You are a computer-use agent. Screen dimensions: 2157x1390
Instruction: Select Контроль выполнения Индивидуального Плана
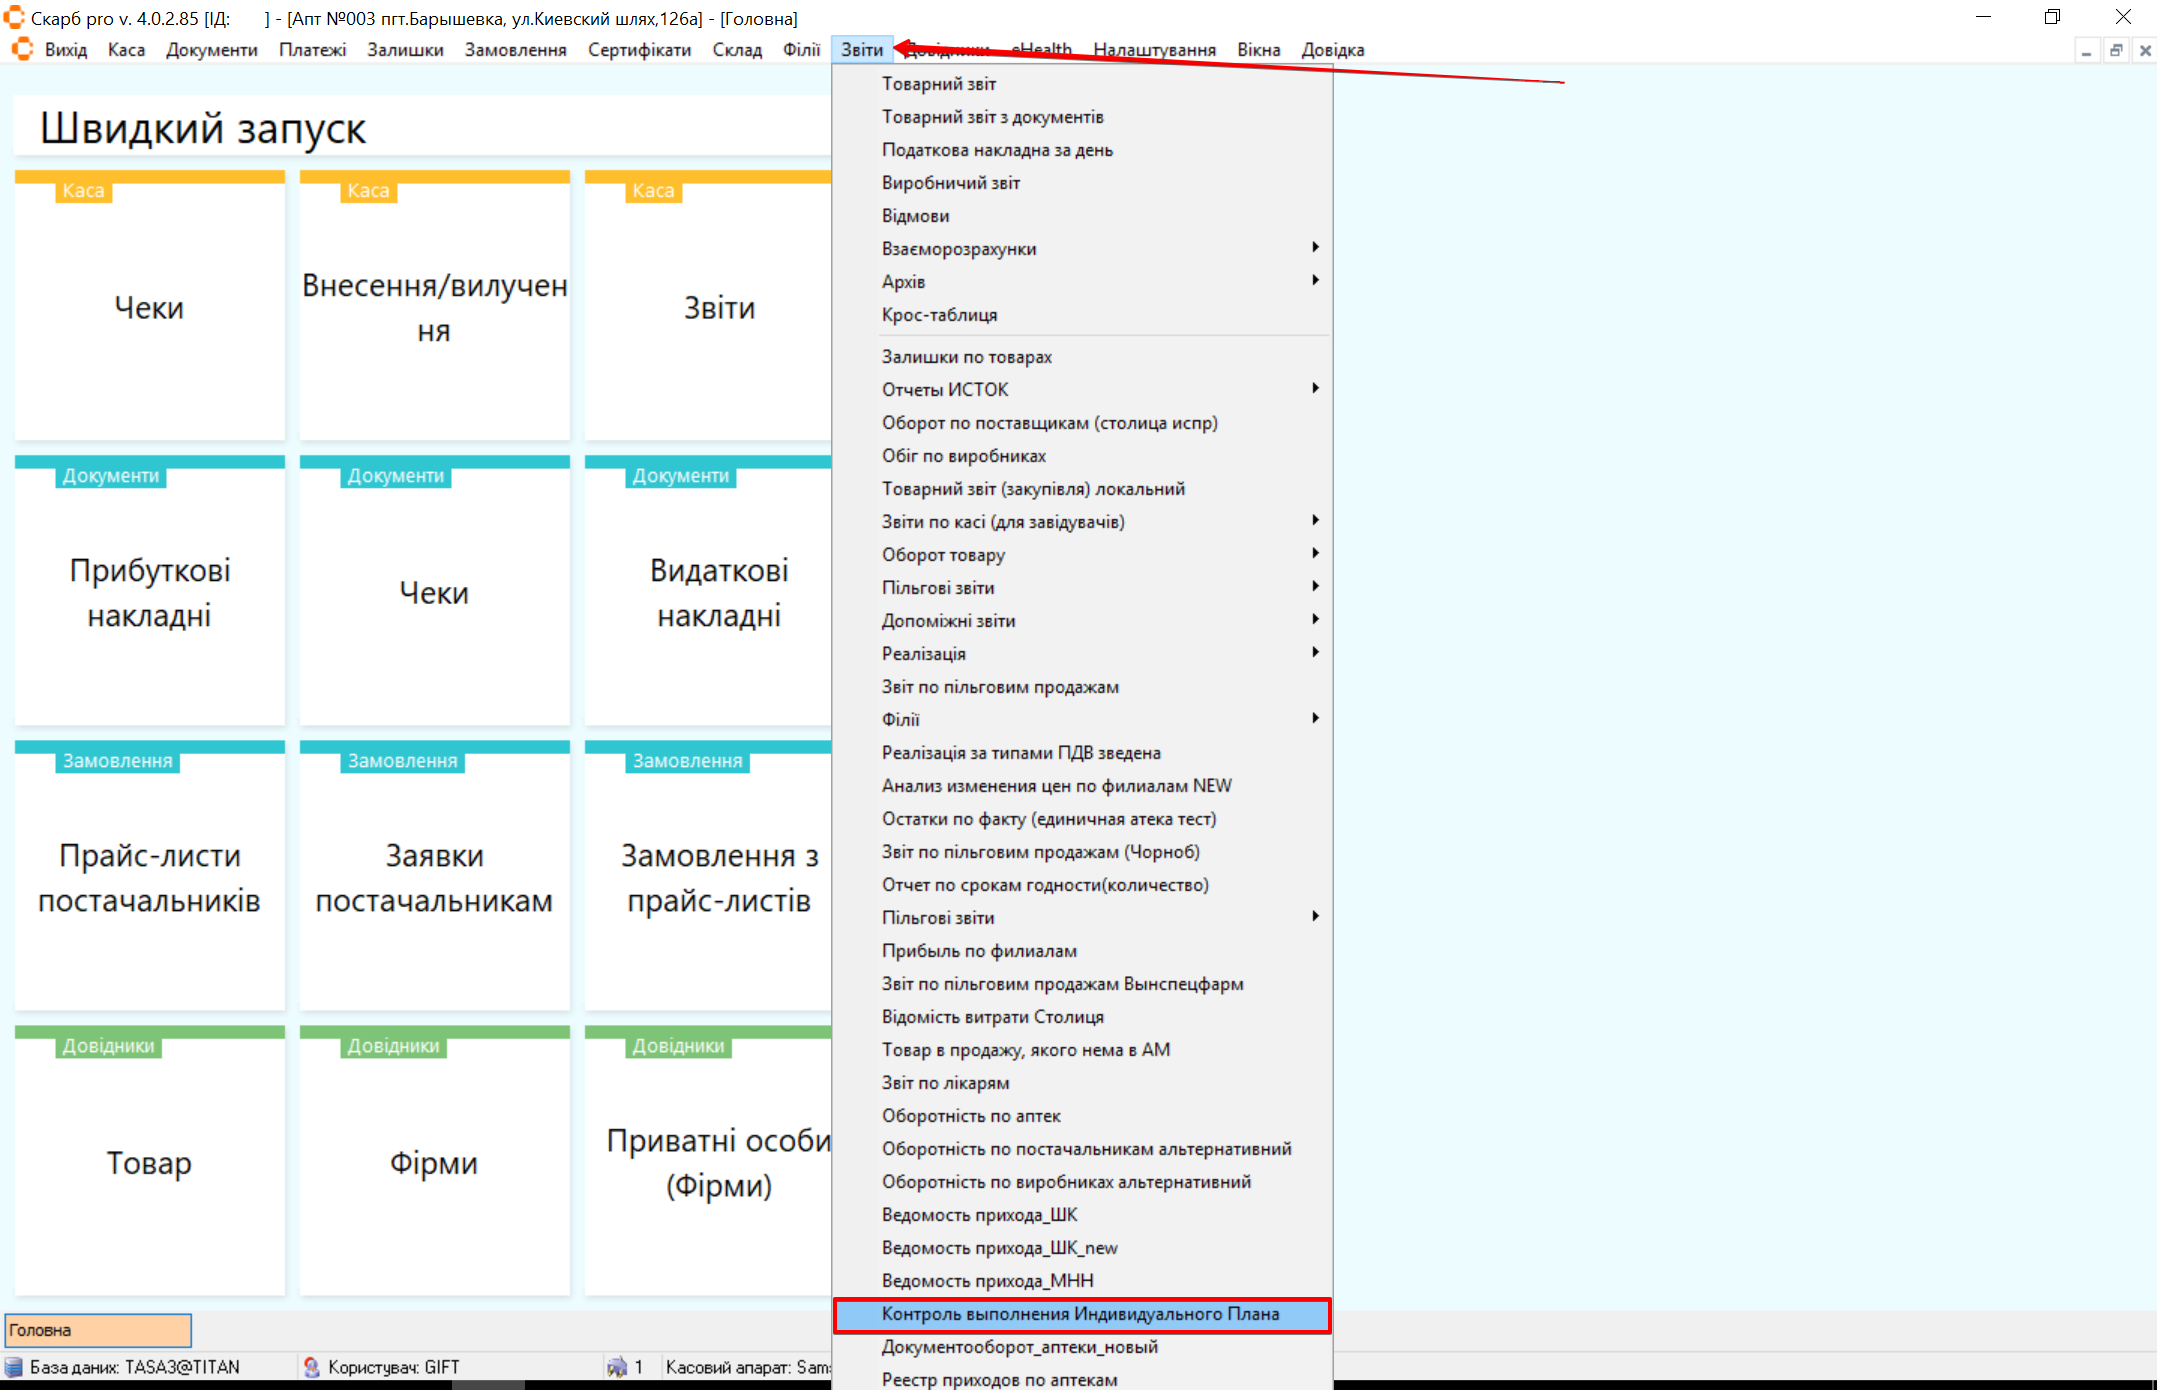(x=1080, y=1314)
